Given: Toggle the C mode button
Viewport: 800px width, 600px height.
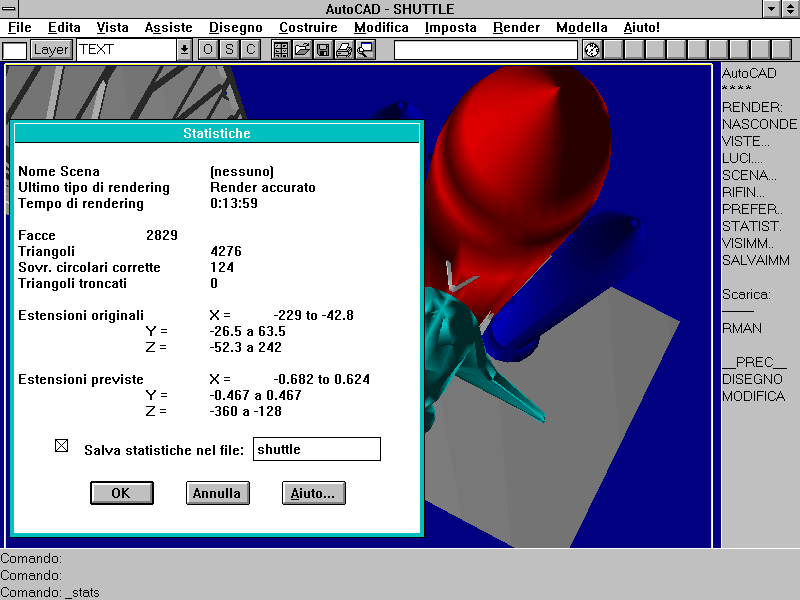Looking at the screenshot, I should [251, 49].
